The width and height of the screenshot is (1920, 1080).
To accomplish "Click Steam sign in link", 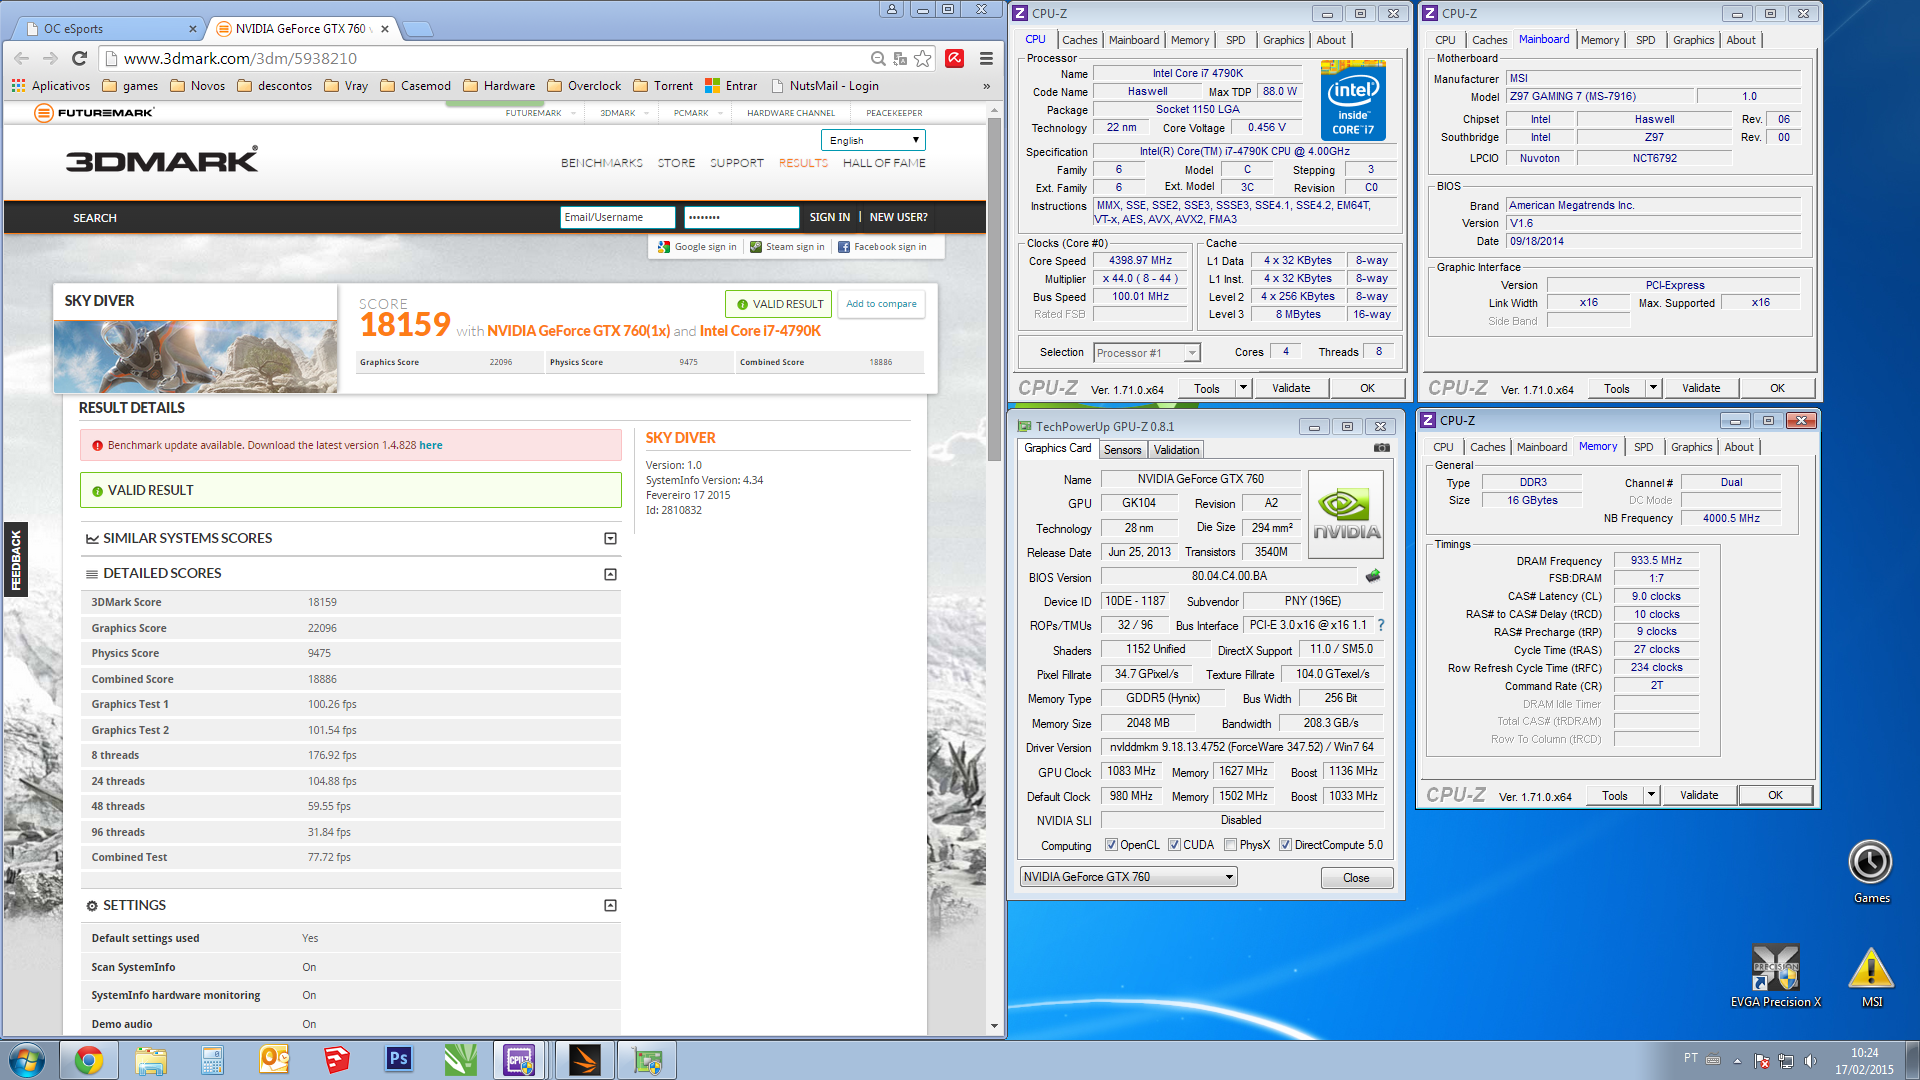I will point(787,247).
